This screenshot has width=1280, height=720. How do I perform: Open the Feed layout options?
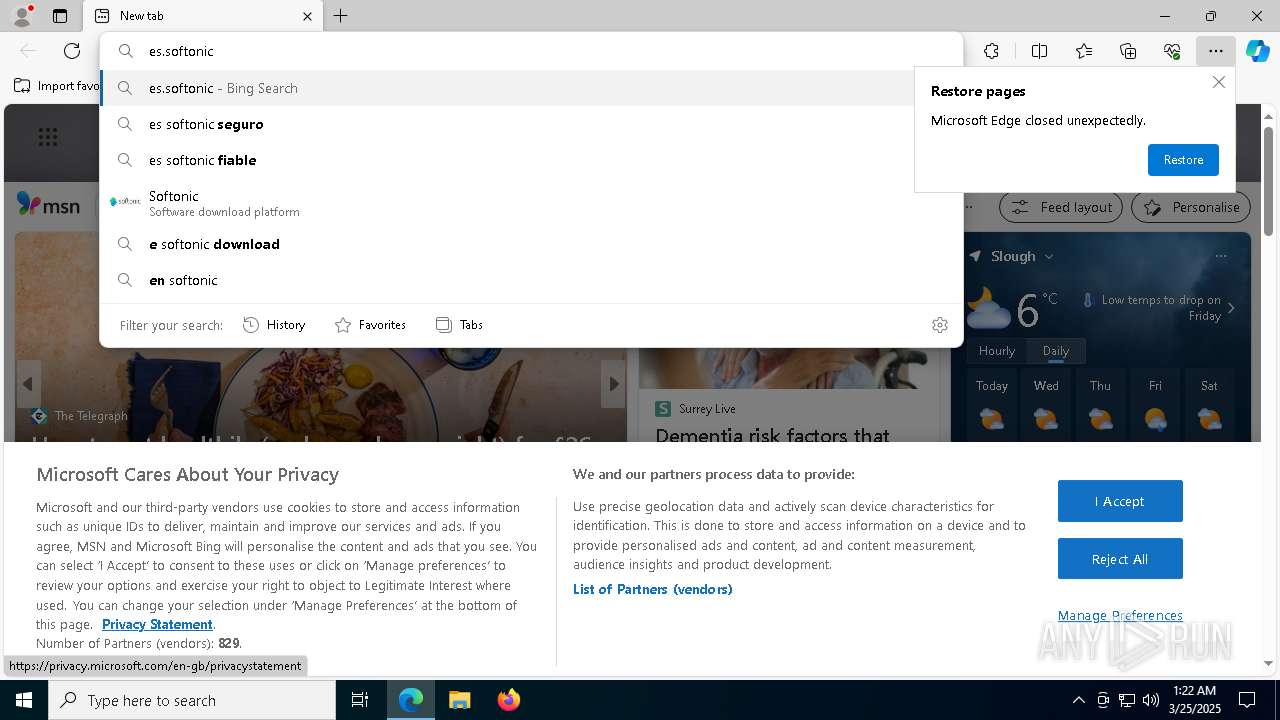point(1061,207)
